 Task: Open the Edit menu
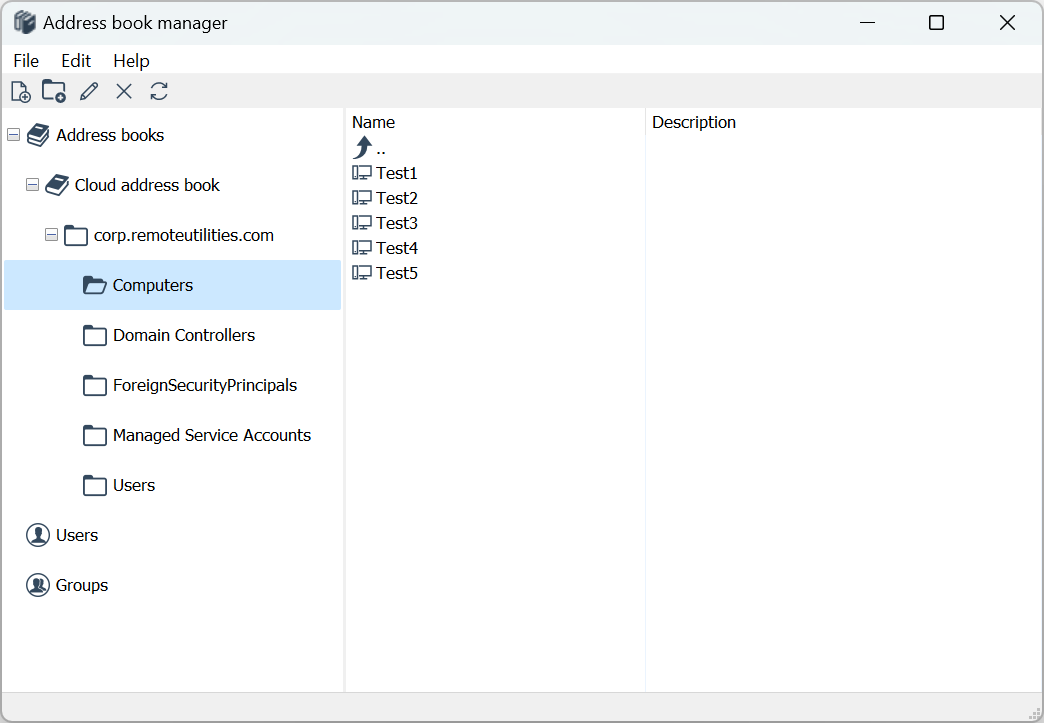[76, 61]
